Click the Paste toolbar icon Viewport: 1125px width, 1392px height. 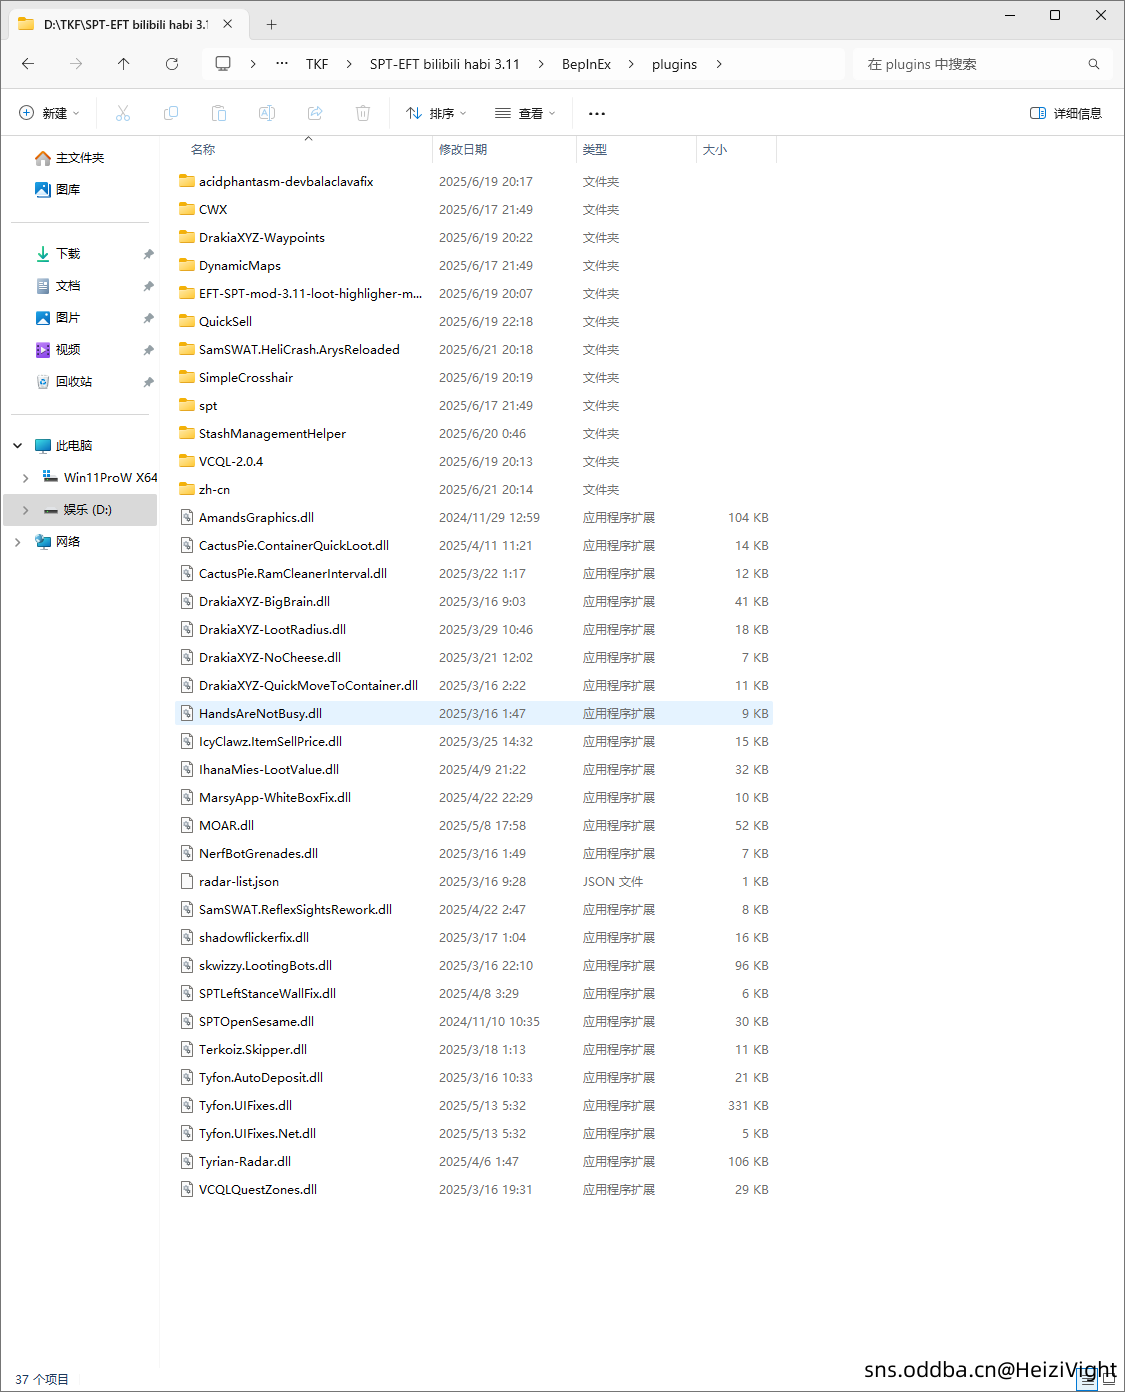[x=219, y=113]
